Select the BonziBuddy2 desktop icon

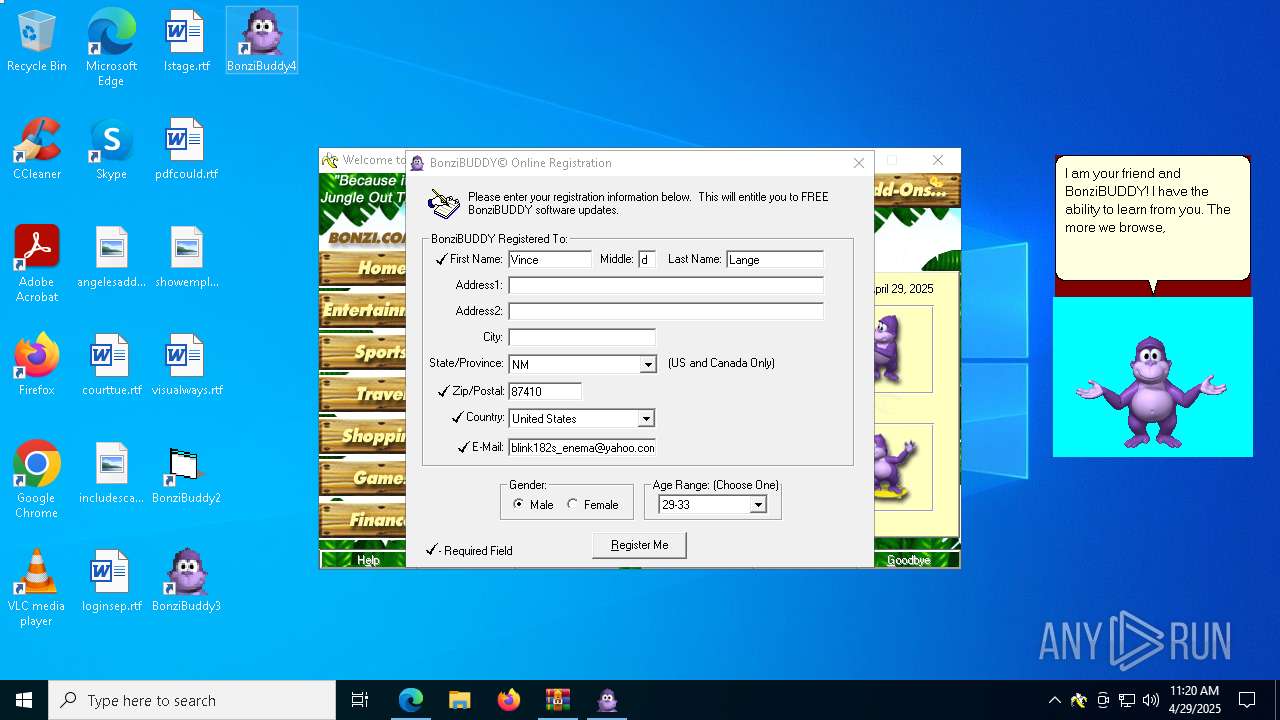tap(186, 474)
